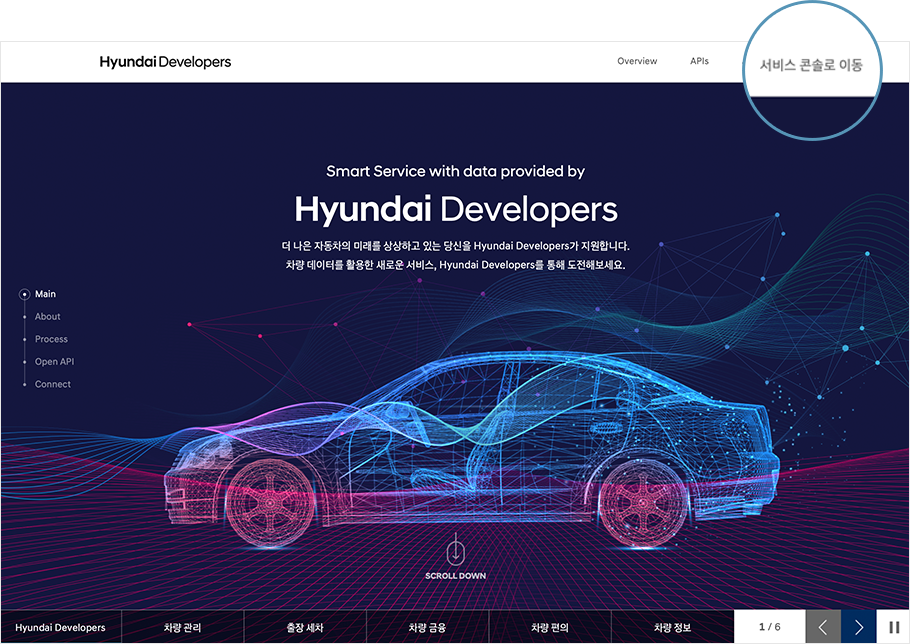Go to previous slide with left arrow

pos(823,627)
